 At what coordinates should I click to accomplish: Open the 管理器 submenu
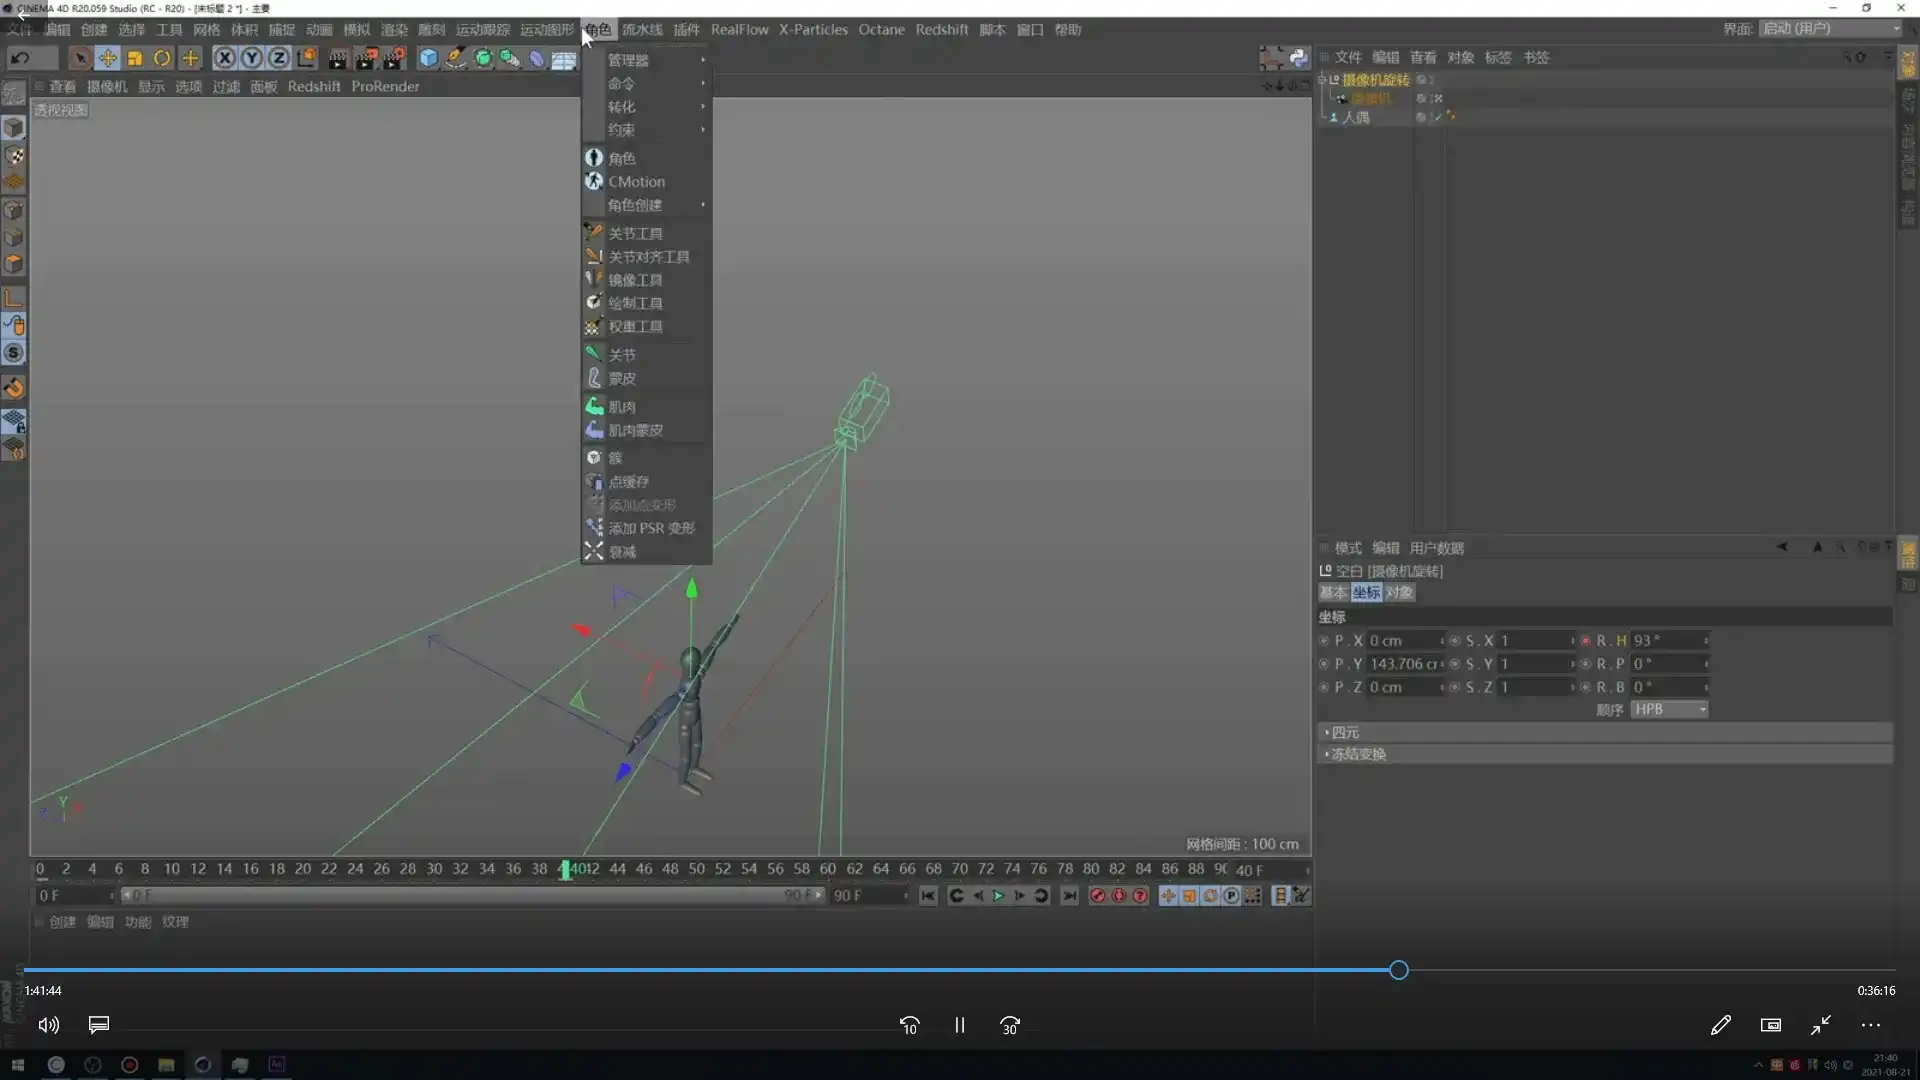[x=646, y=60]
